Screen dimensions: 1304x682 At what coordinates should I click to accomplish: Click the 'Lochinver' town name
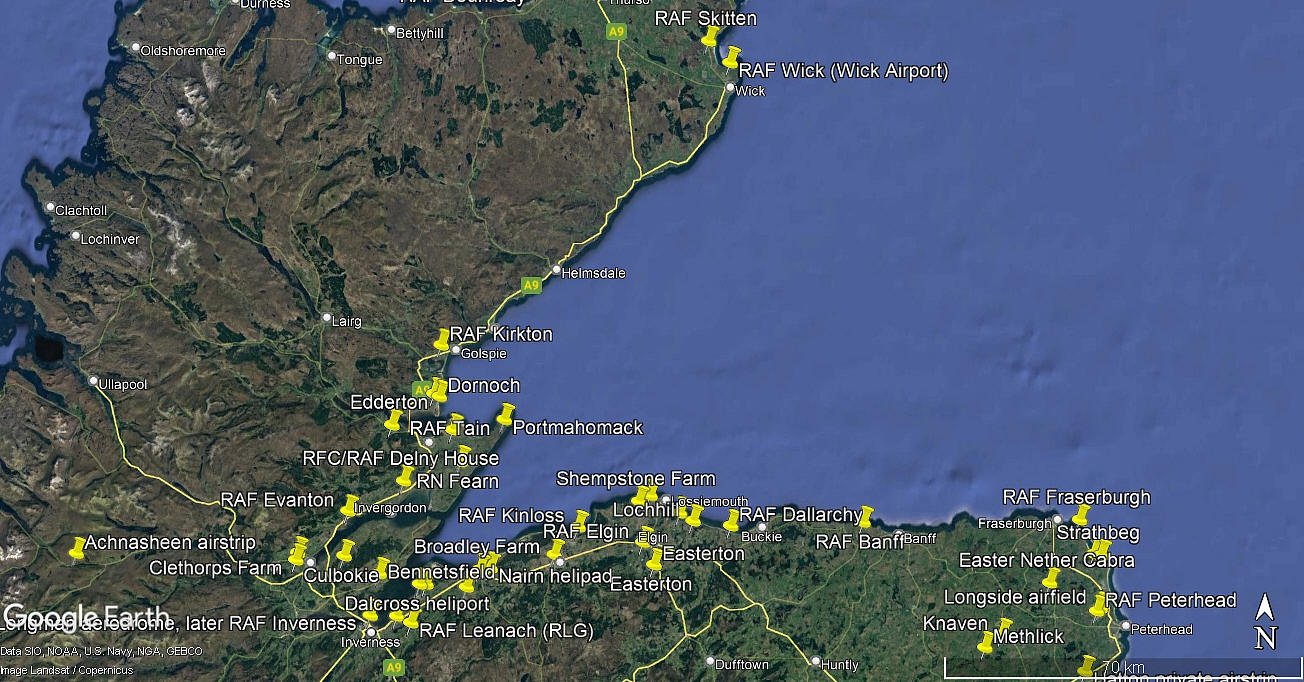point(112,239)
